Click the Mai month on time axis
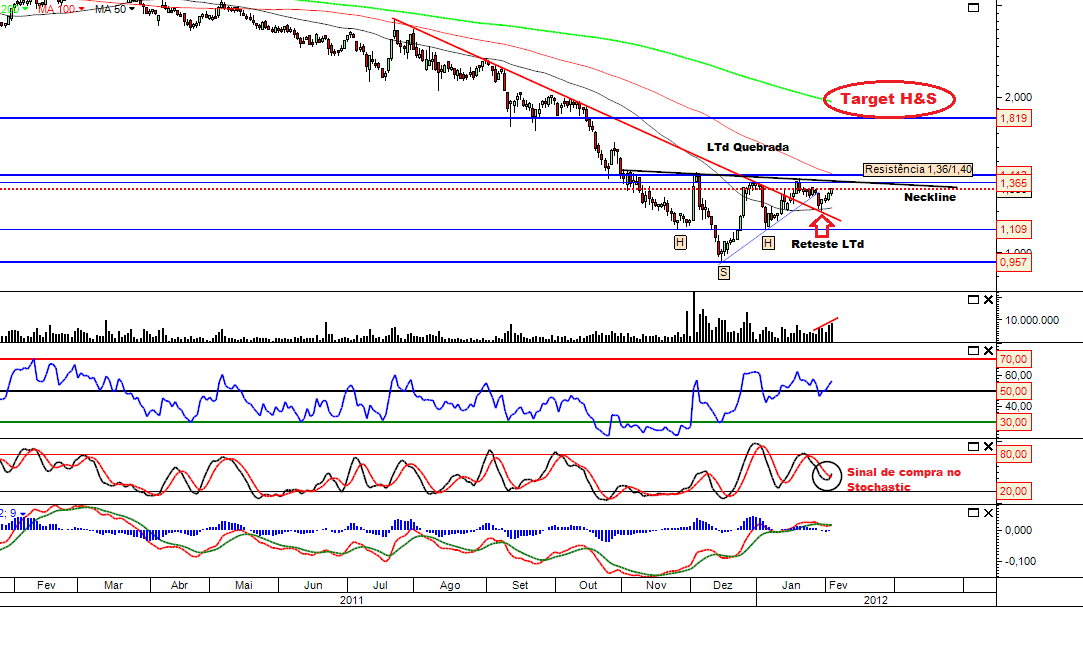Image resolution: width=1083 pixels, height=656 pixels. [x=244, y=585]
